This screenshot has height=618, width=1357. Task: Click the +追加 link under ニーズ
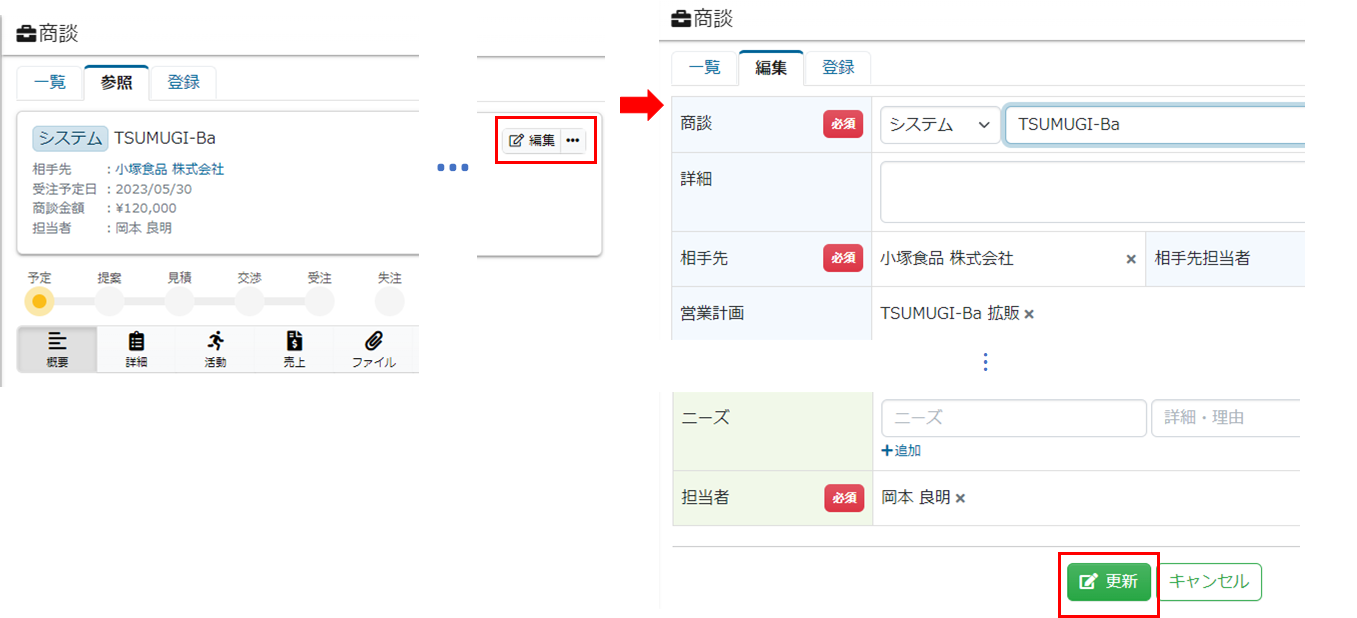pyautogui.click(x=901, y=451)
